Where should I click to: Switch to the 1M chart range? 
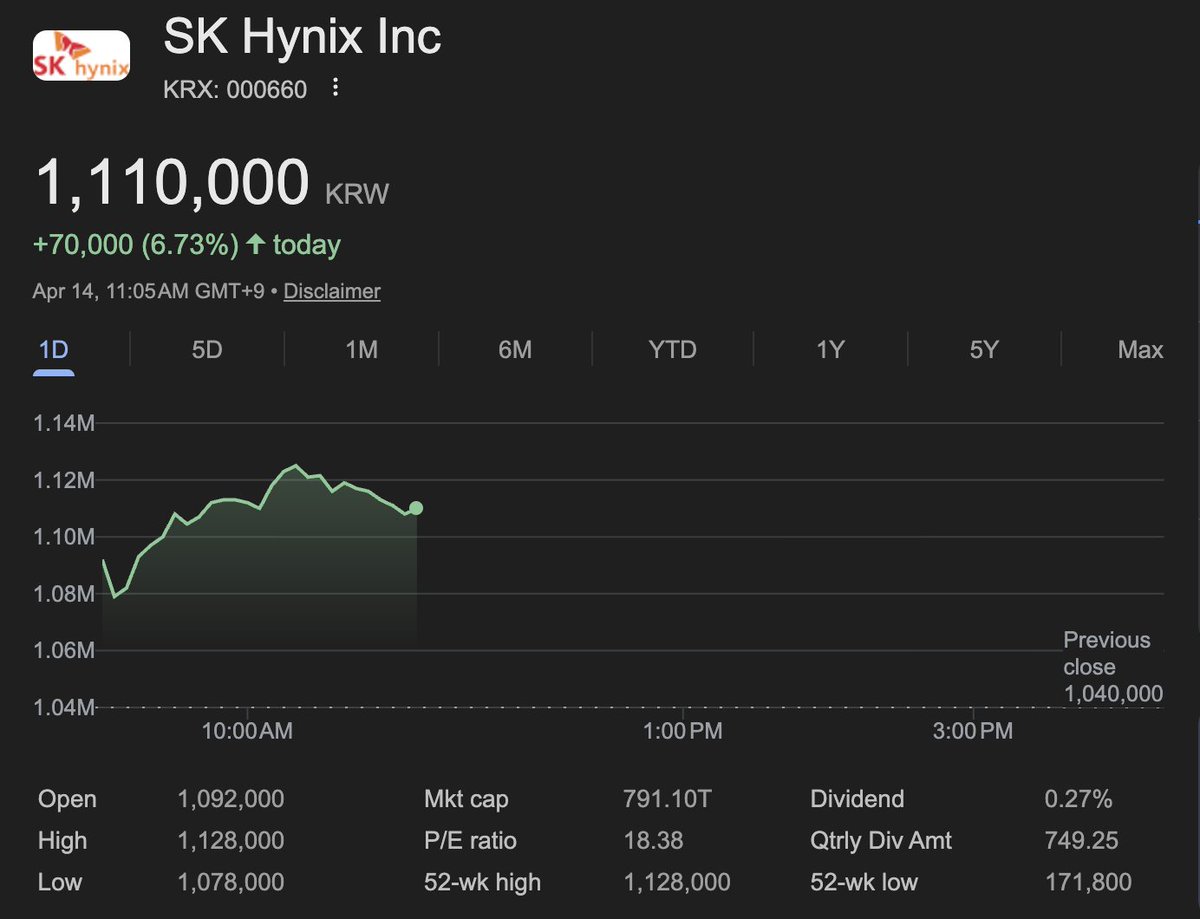(x=361, y=350)
